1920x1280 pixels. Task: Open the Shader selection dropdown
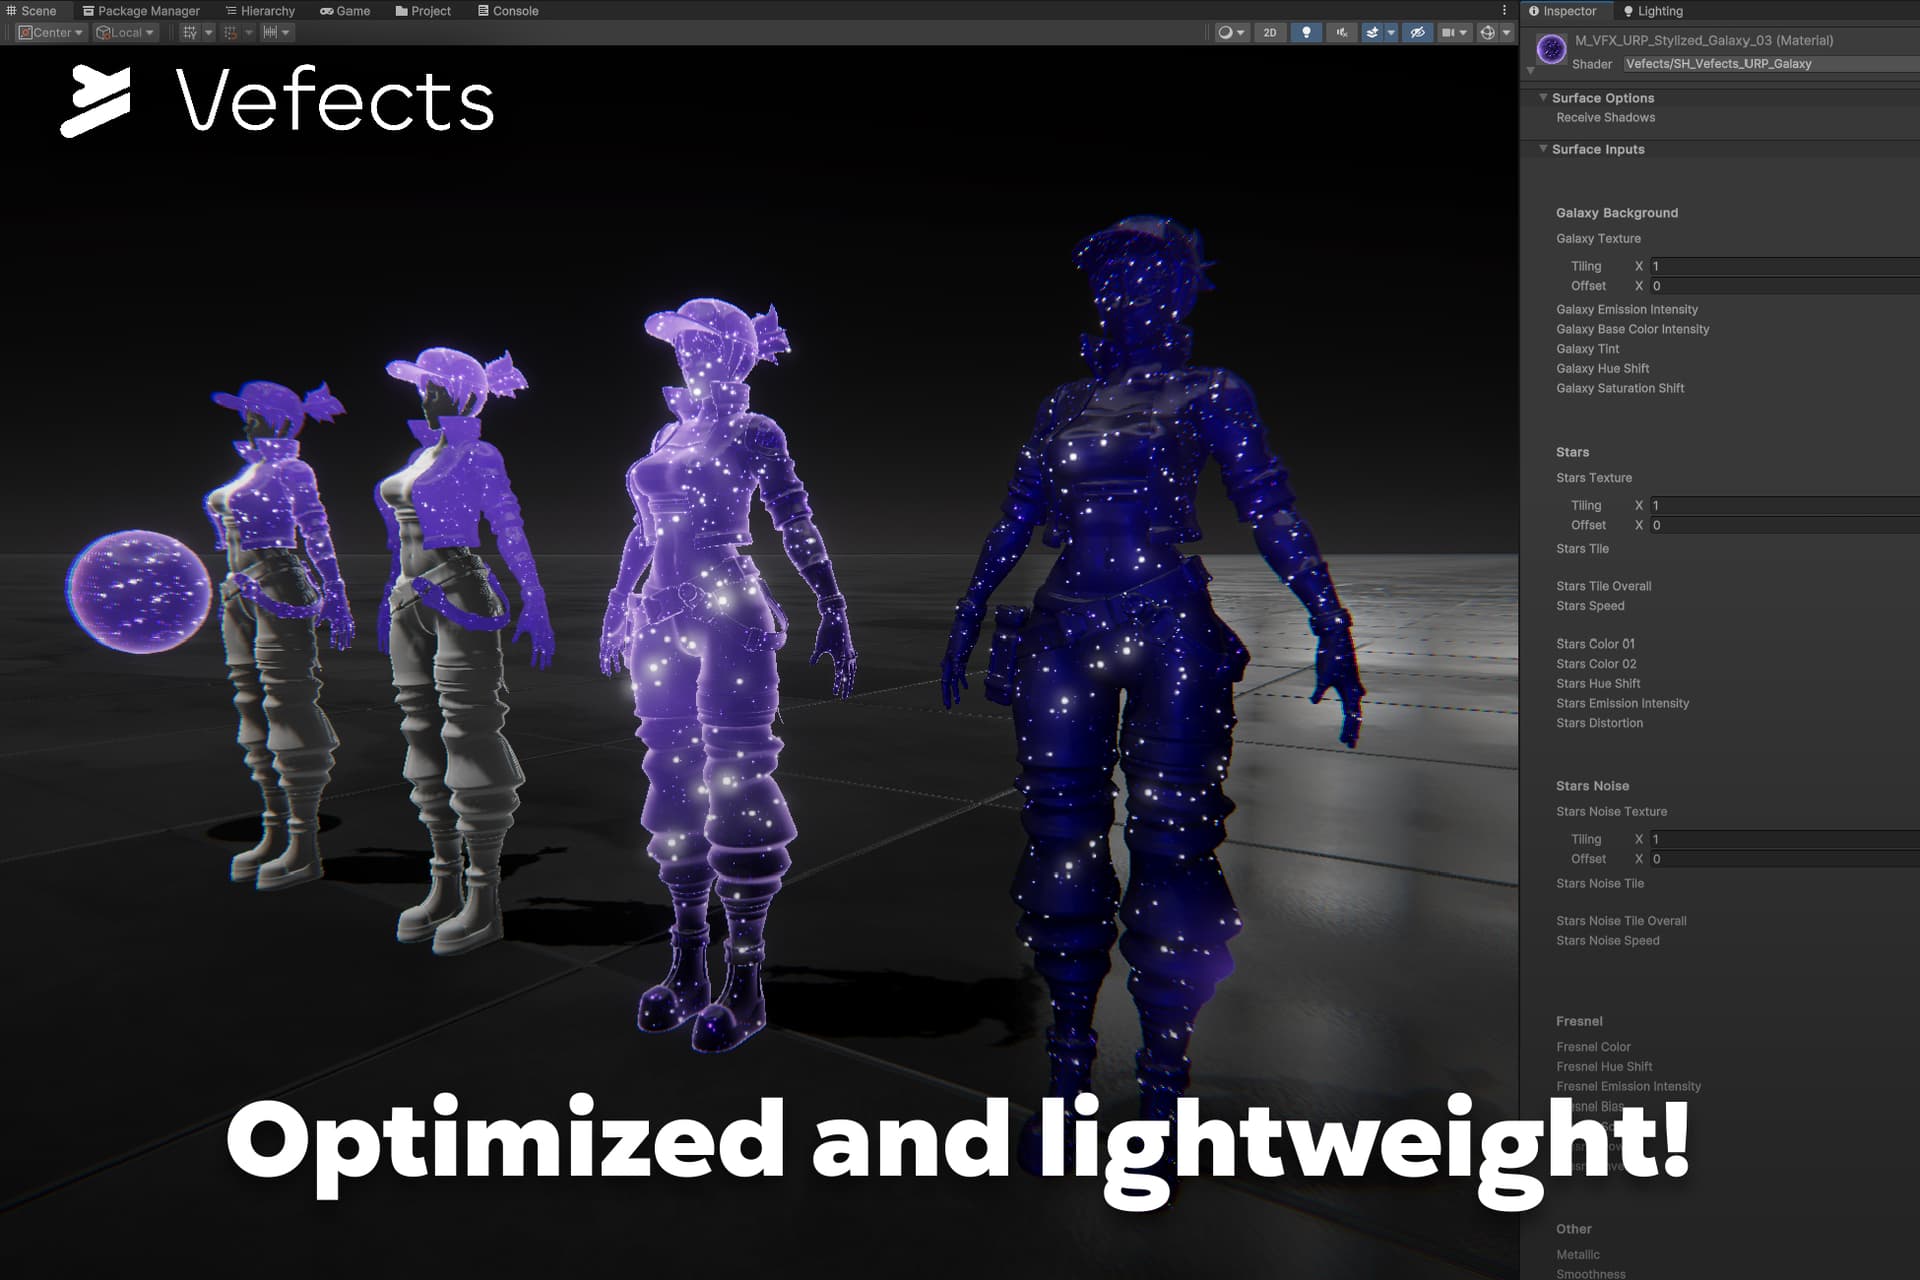pyautogui.click(x=1770, y=64)
